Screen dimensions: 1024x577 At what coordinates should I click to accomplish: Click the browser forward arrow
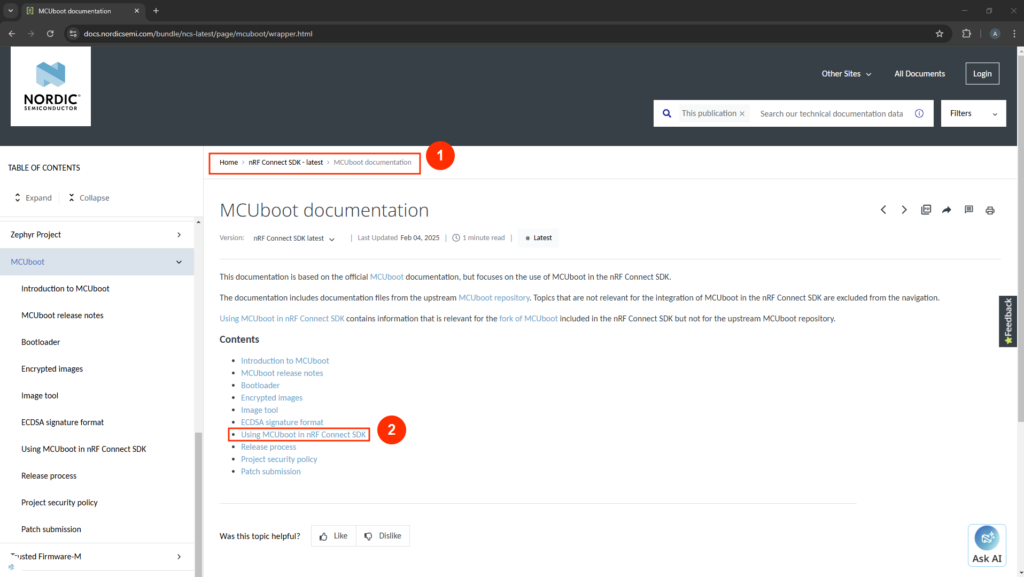[x=31, y=33]
